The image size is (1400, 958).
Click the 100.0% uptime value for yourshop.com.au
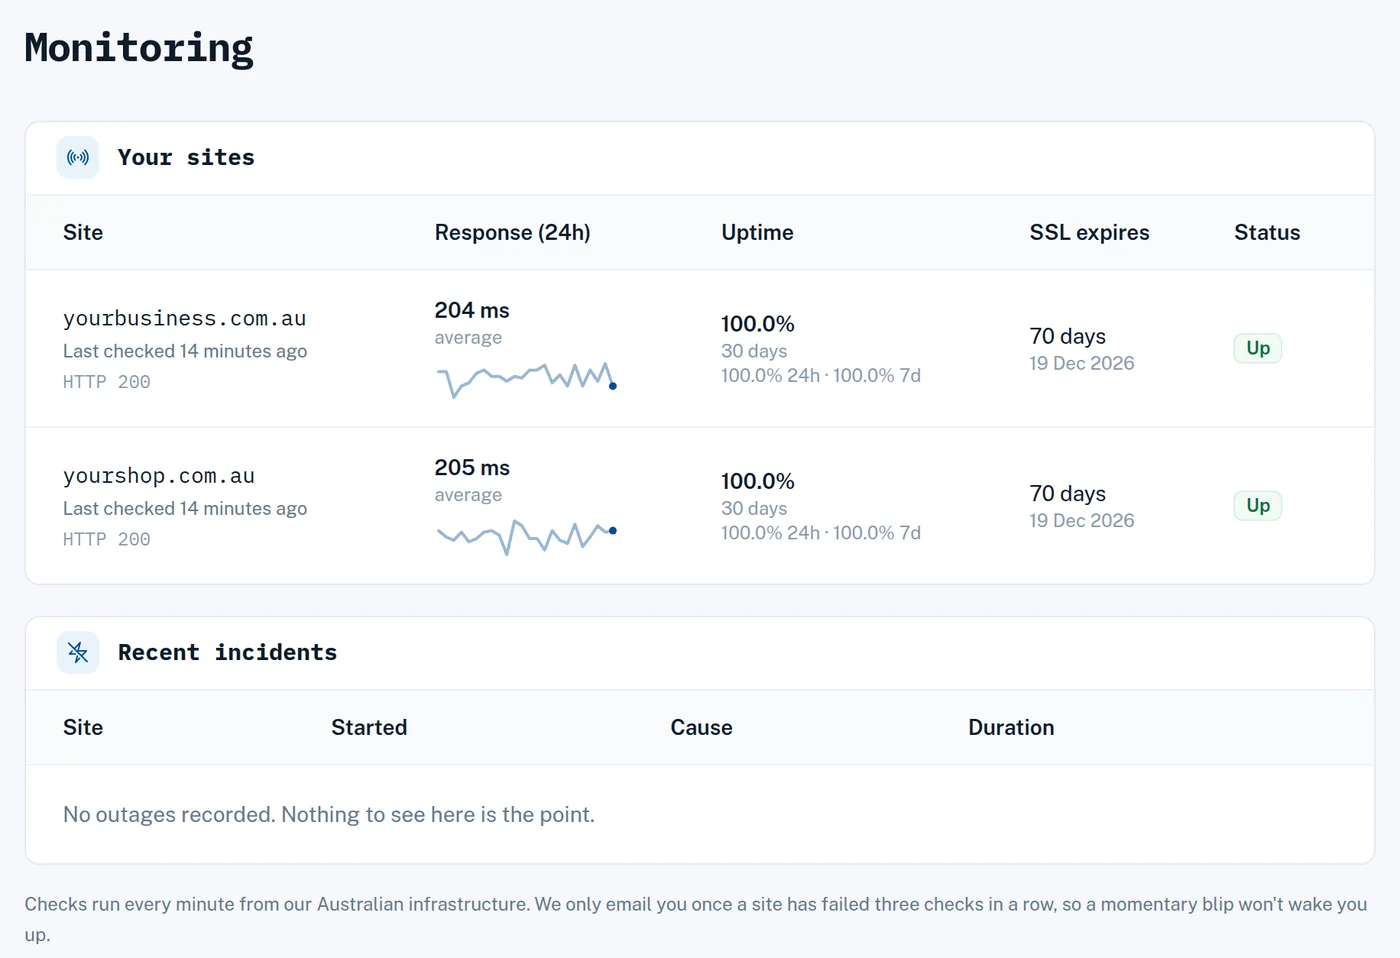click(x=758, y=481)
